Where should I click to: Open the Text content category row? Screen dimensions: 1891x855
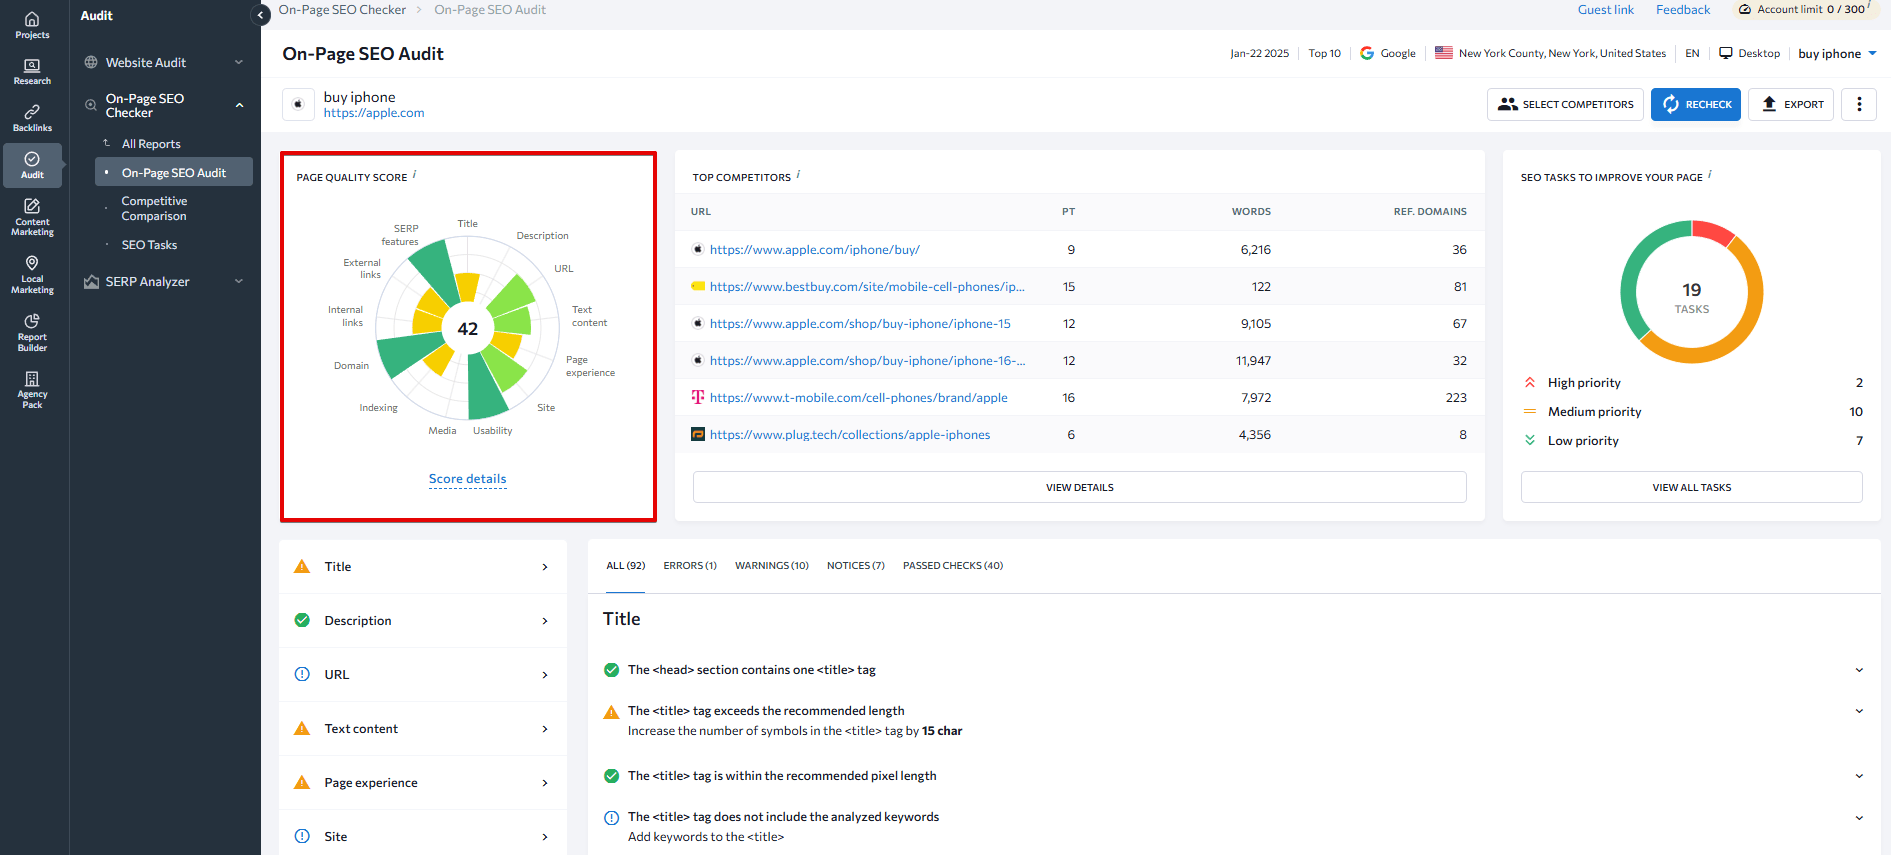423,728
